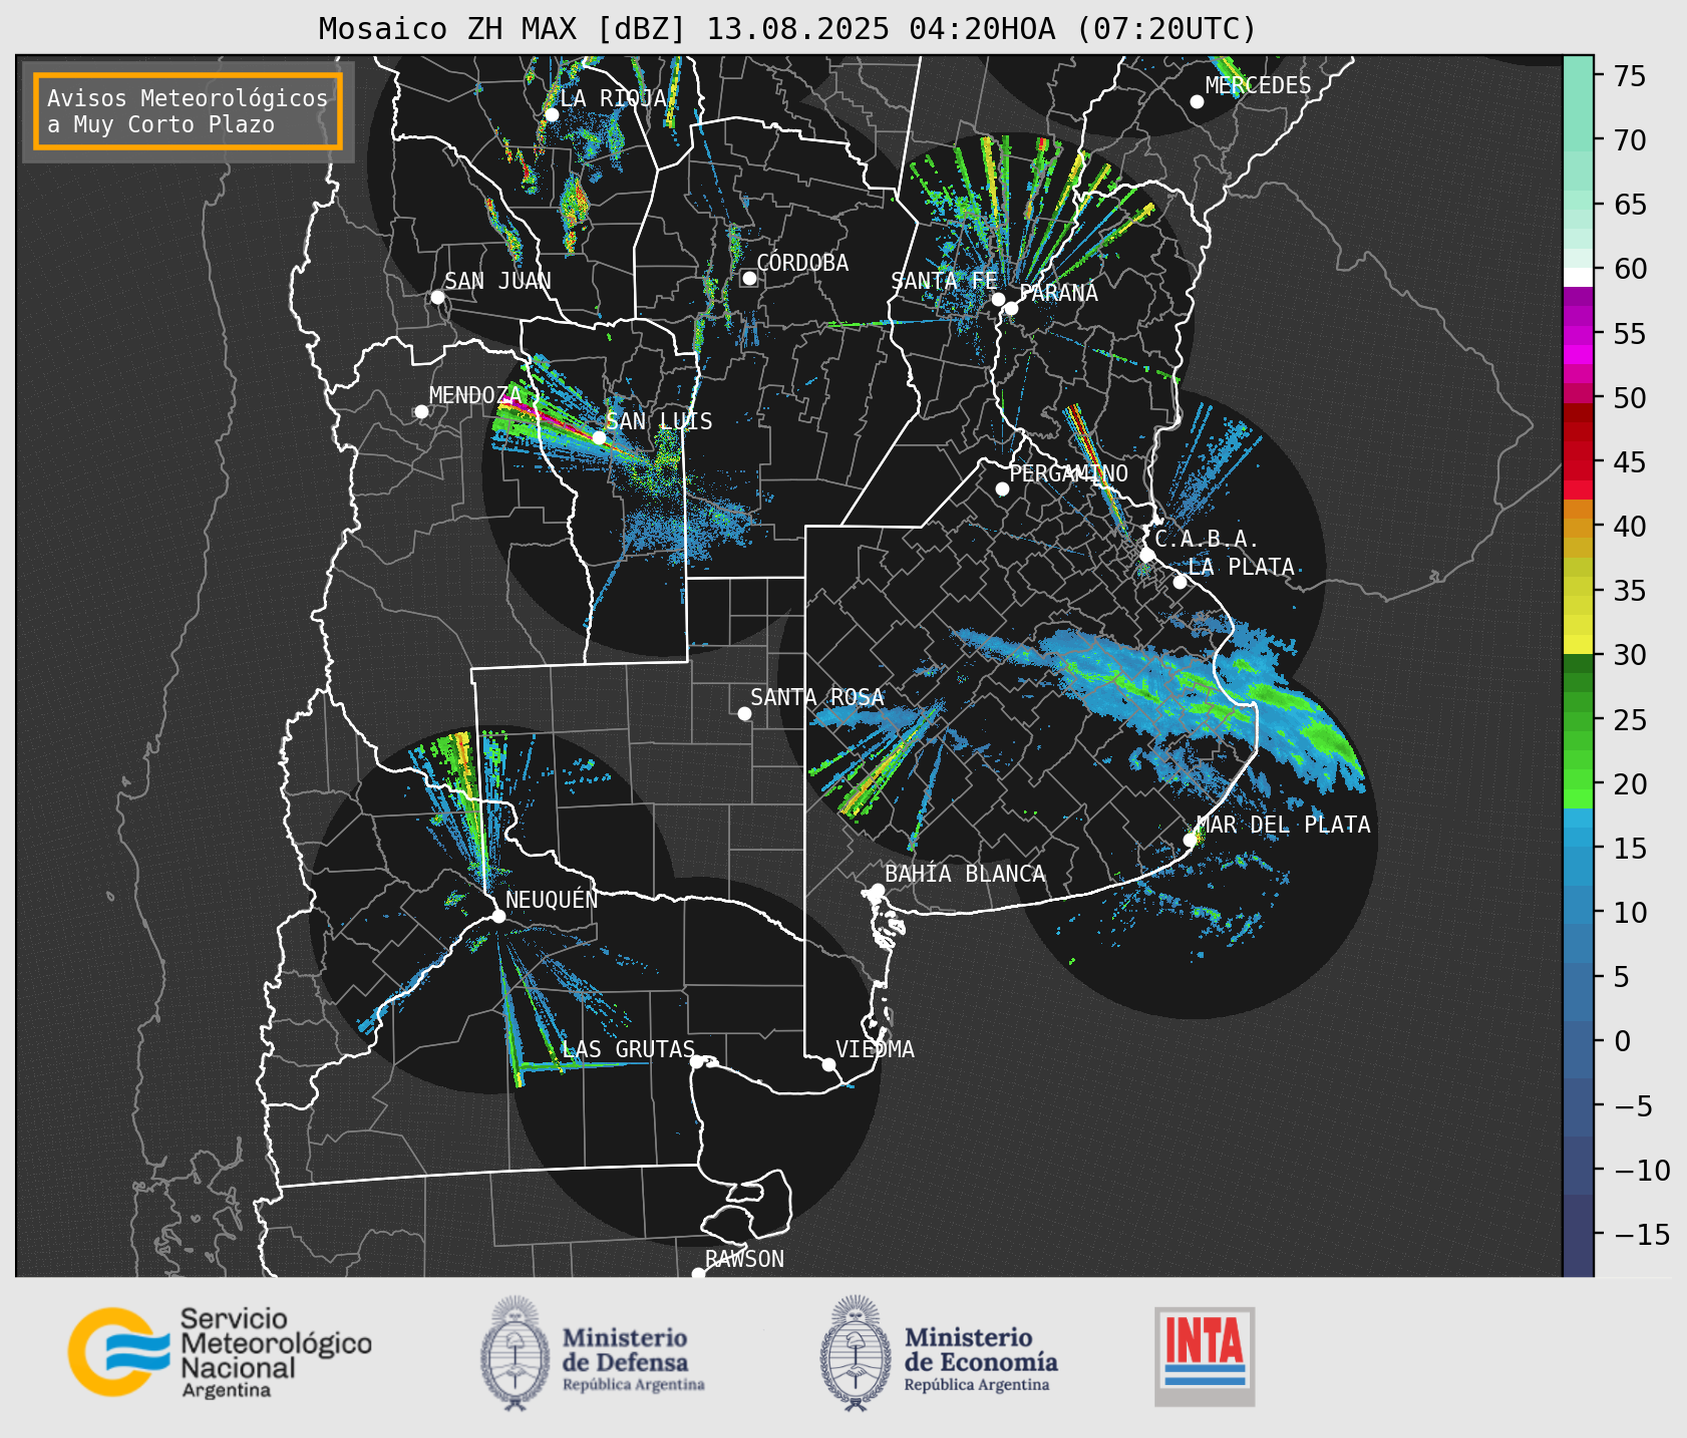Click the Ministerio de Defensa emblem

pyautogui.click(x=515, y=1353)
